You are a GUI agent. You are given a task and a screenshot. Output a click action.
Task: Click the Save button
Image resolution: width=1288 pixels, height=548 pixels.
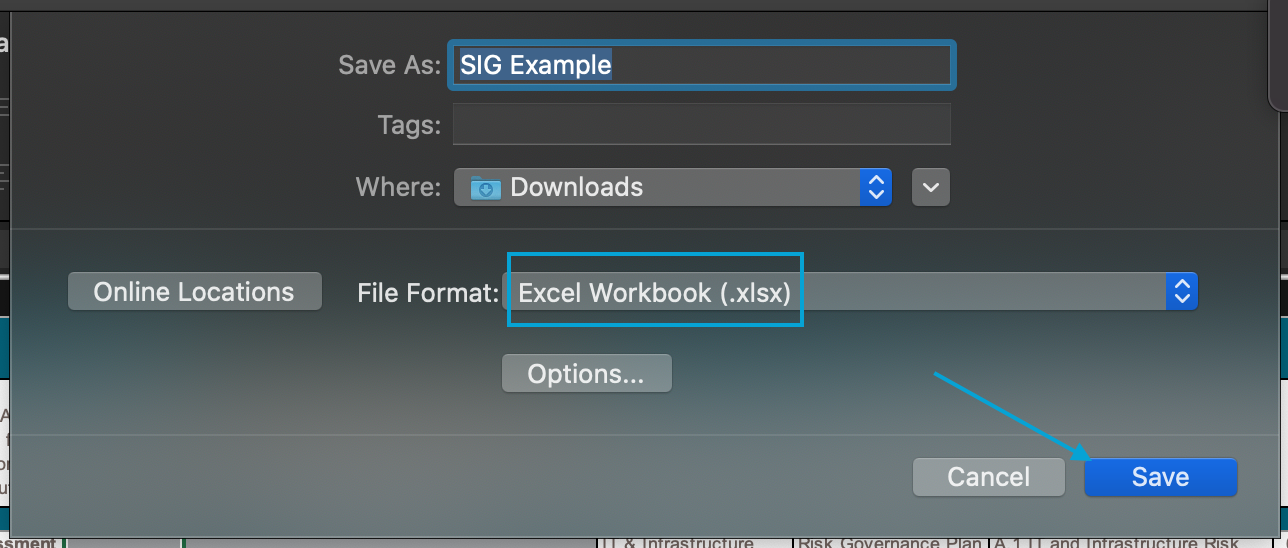tap(1160, 477)
